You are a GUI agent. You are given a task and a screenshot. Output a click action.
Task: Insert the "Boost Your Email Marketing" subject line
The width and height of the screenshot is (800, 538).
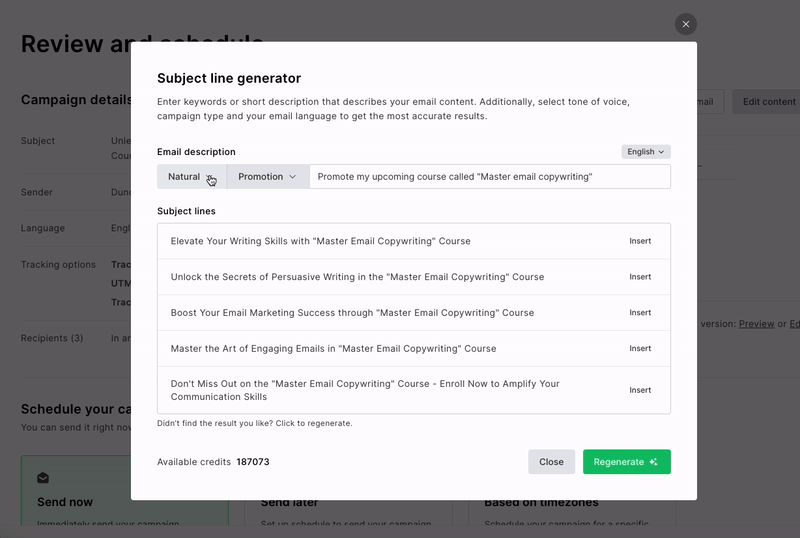640,312
